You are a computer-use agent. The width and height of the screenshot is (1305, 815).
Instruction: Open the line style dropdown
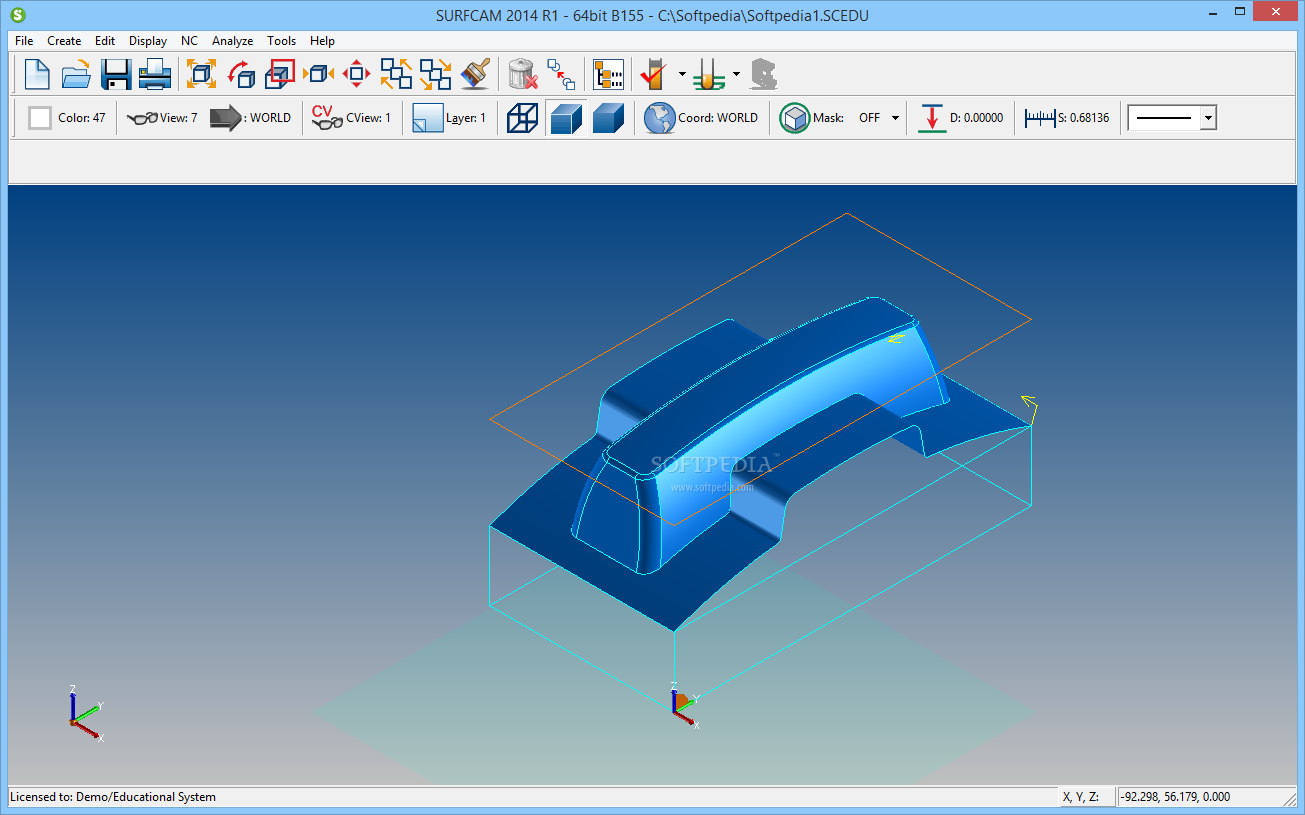[1208, 118]
